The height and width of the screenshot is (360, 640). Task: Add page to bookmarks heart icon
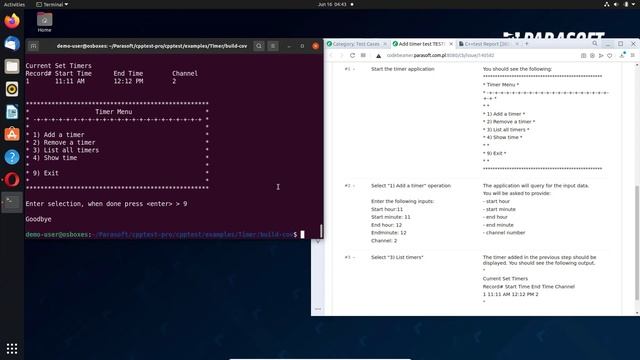point(610,56)
